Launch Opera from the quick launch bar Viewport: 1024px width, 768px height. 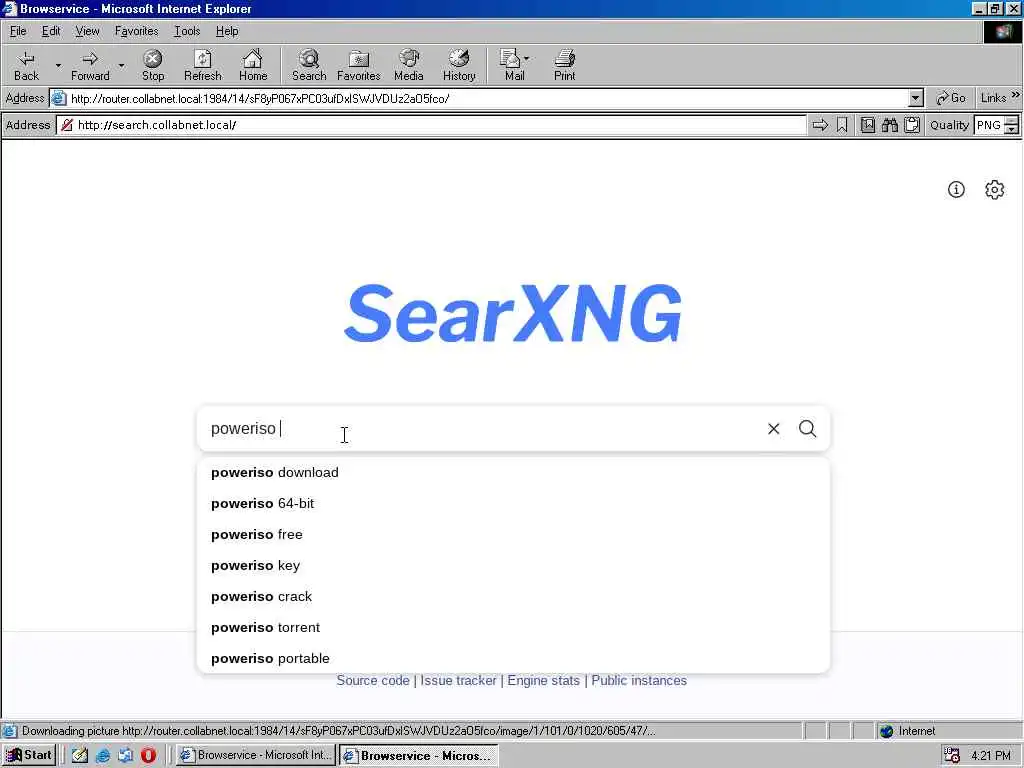(148, 755)
